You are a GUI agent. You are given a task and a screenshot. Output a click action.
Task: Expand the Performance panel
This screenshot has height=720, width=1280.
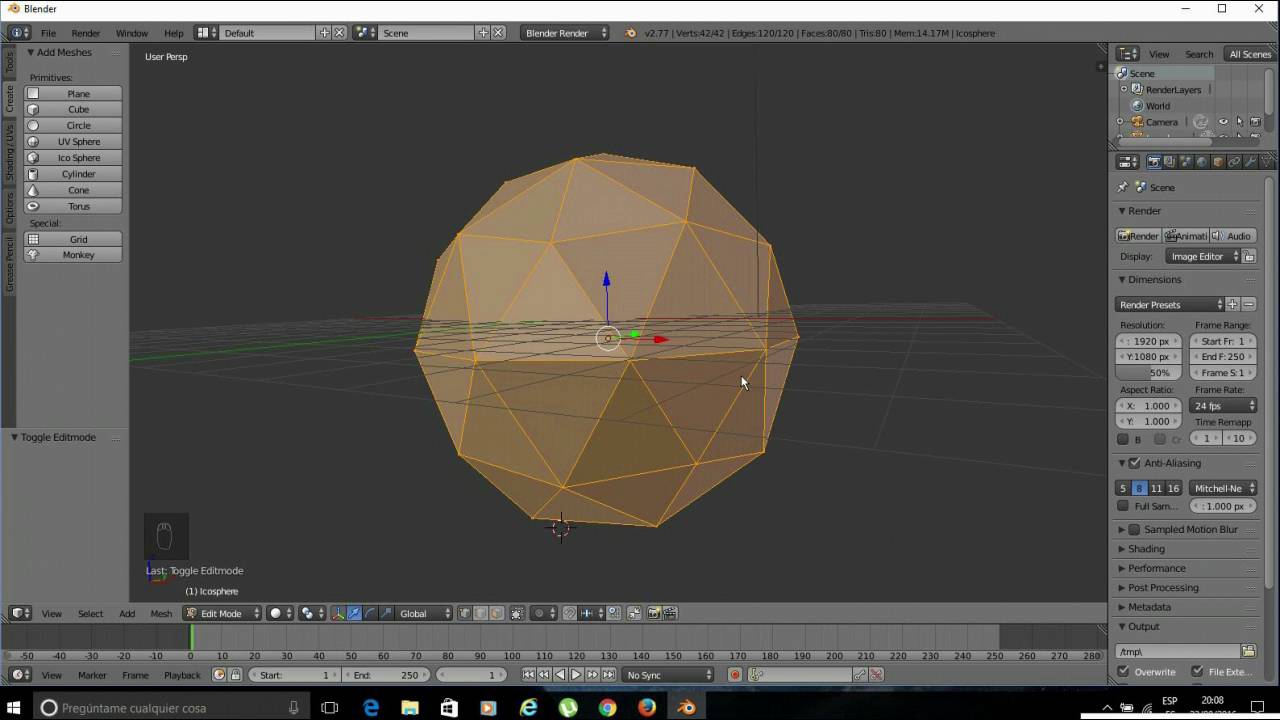[x=1155, y=568]
